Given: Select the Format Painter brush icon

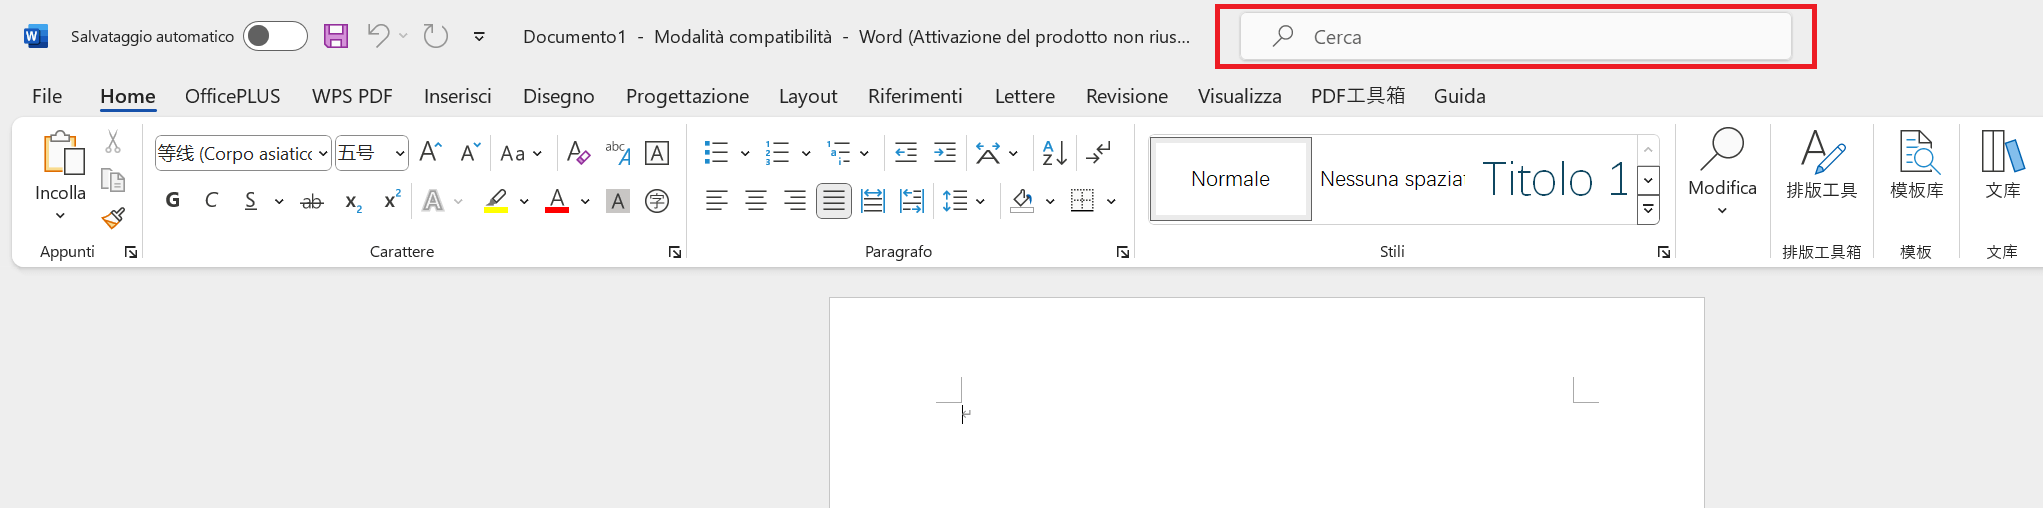Looking at the screenshot, I should [113, 218].
